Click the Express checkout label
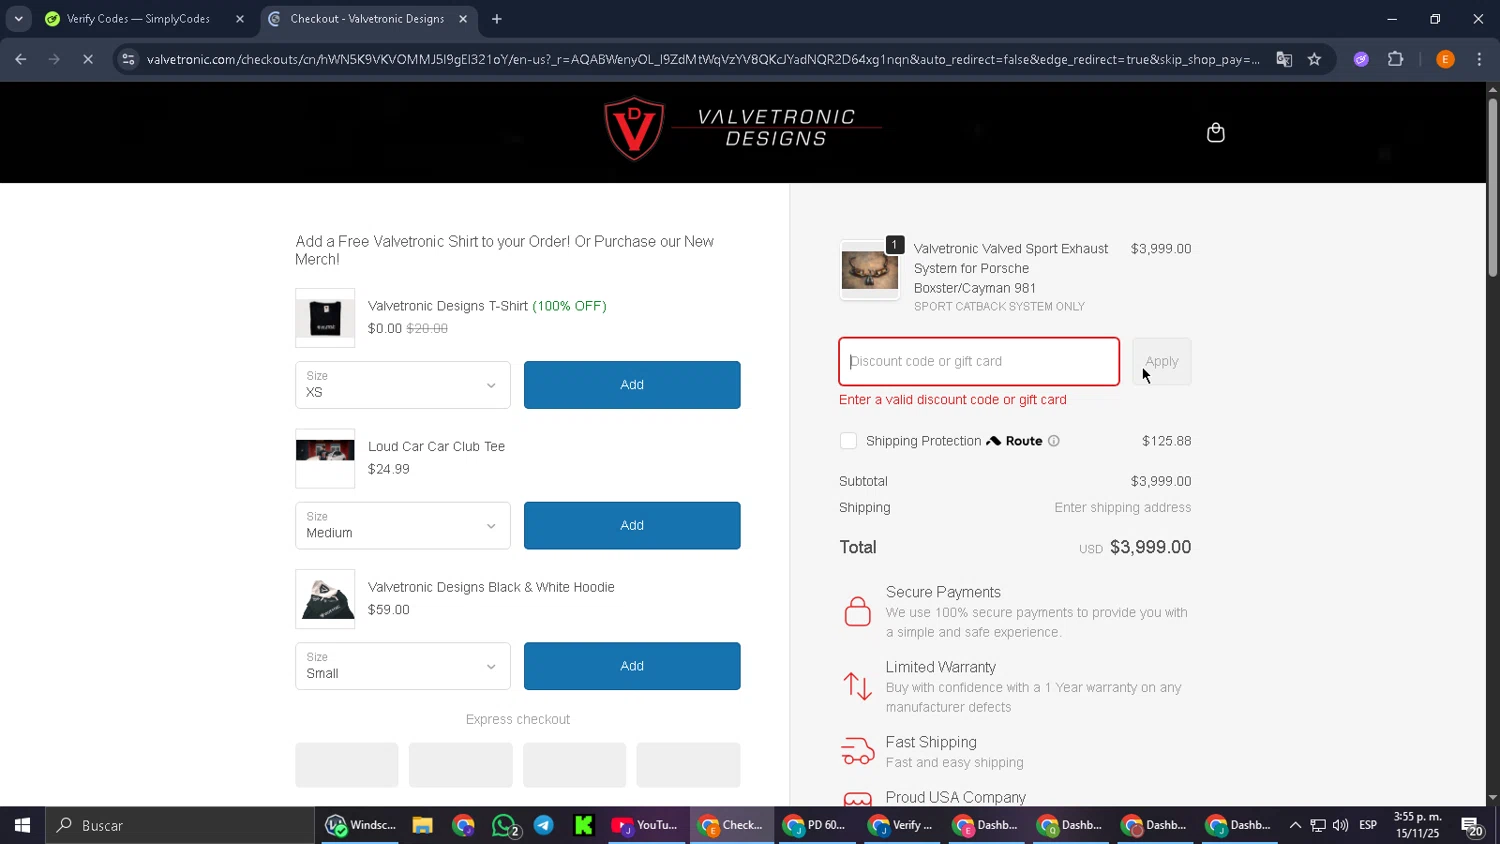This screenshot has height=844, width=1500. pyautogui.click(x=518, y=719)
